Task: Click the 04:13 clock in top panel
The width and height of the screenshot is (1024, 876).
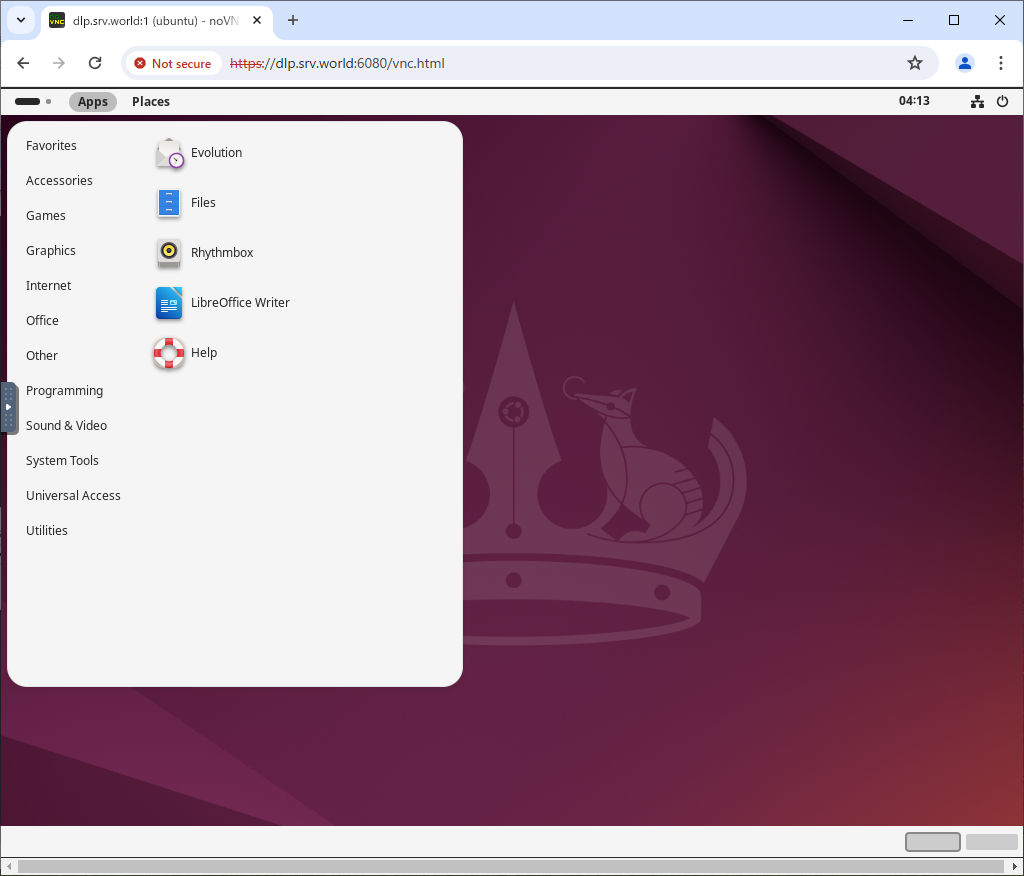Action: pos(914,101)
